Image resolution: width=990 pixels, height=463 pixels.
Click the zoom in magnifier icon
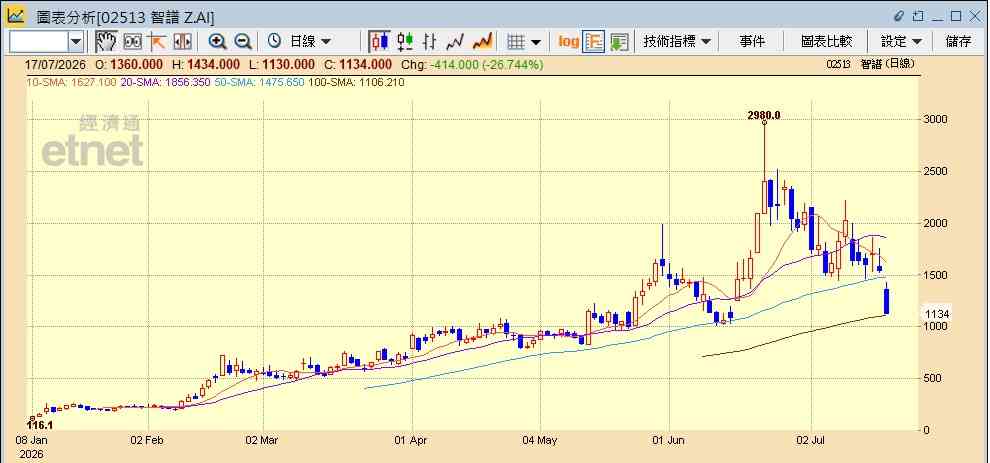[x=218, y=42]
